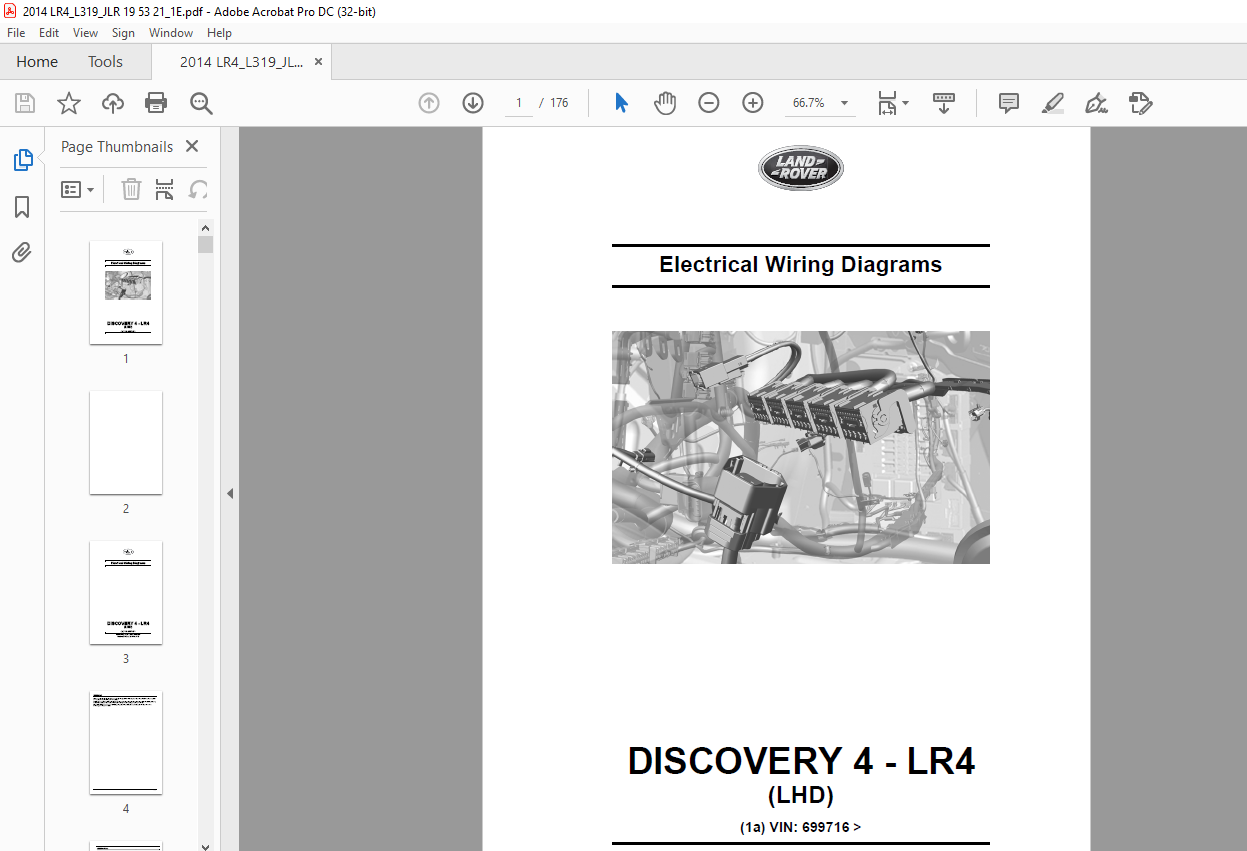Toggle Page Thumbnails pane icon
The height and width of the screenshot is (851, 1247).
point(22,159)
